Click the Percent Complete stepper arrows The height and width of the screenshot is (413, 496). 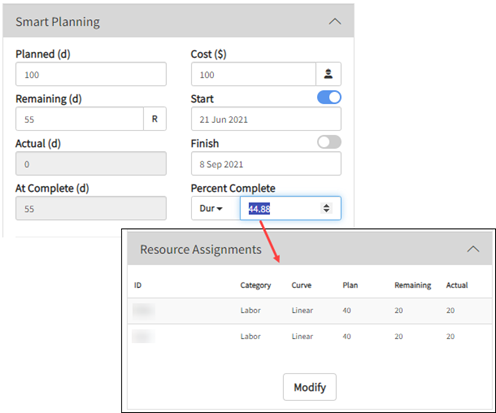326,208
